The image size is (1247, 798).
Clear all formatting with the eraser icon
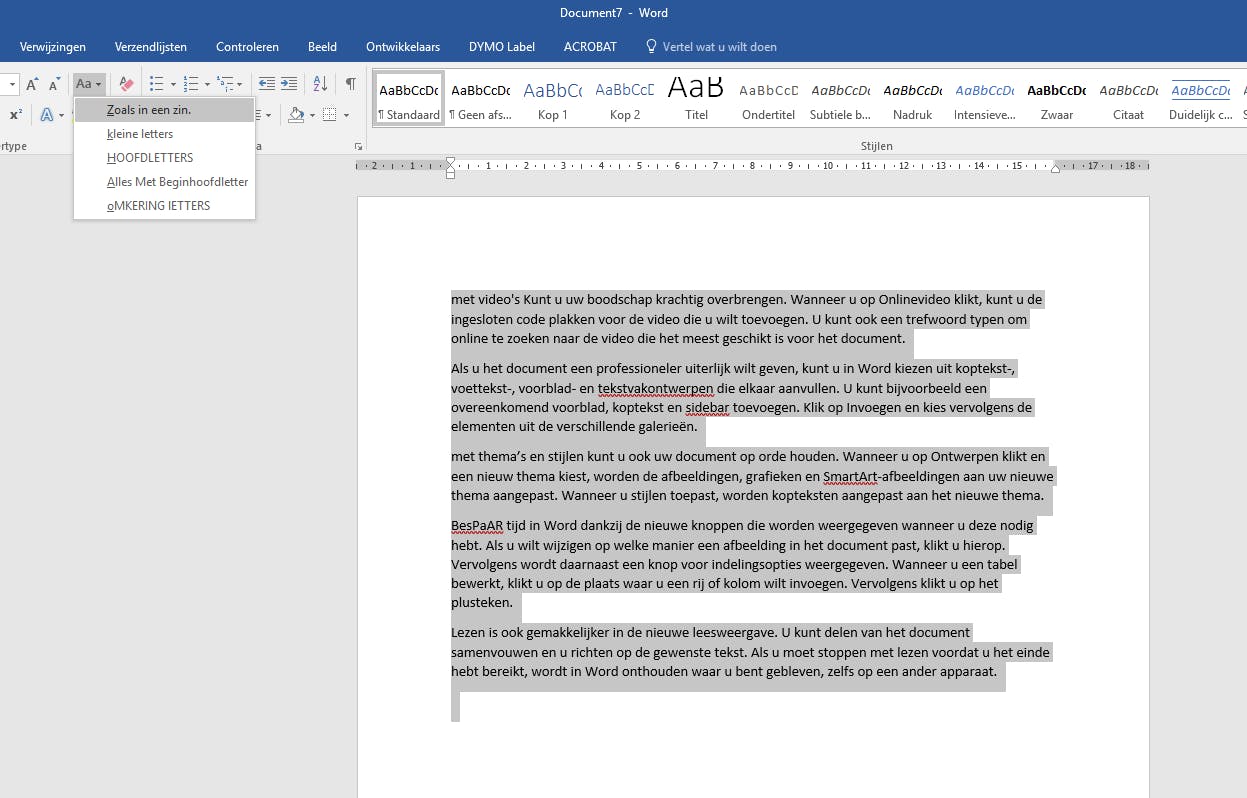tap(126, 84)
